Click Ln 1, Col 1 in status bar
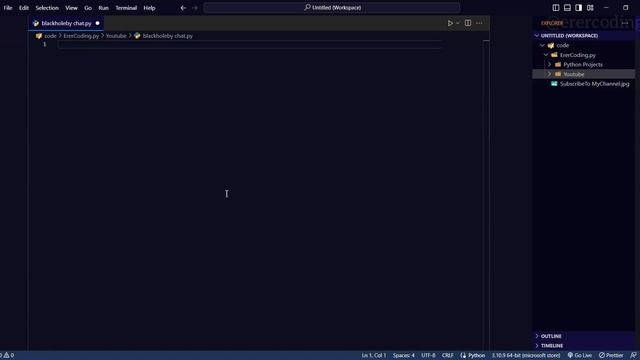Screen dimensions: 640x360 (373, 356)
